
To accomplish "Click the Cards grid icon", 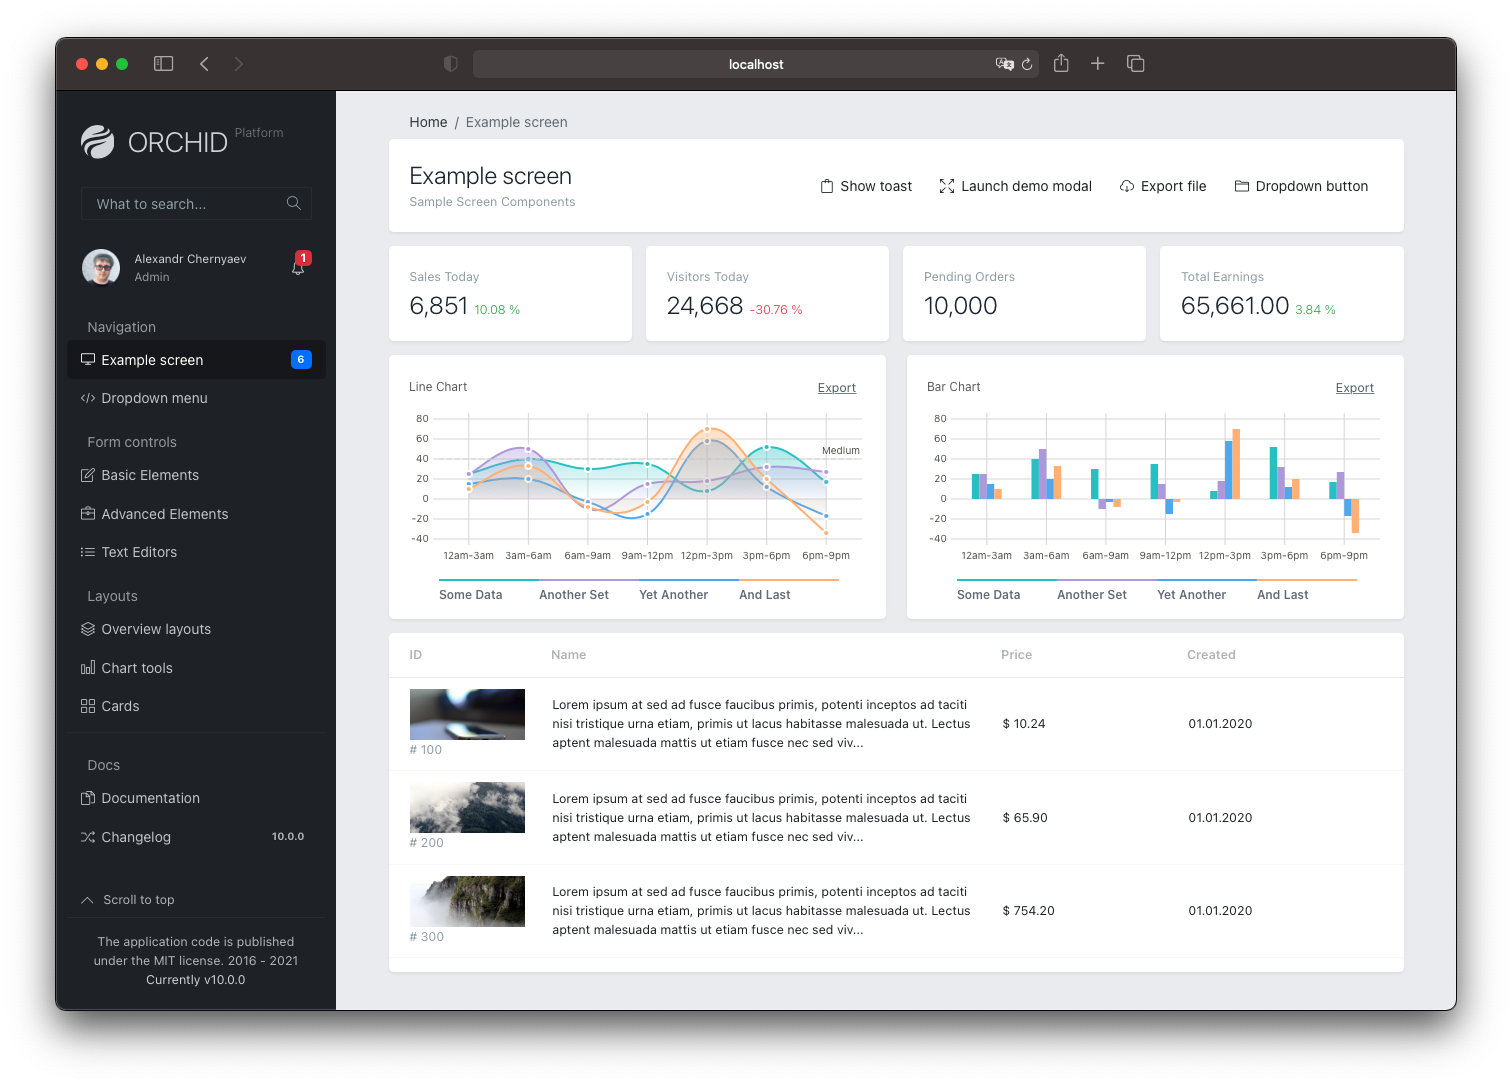I will click(88, 706).
